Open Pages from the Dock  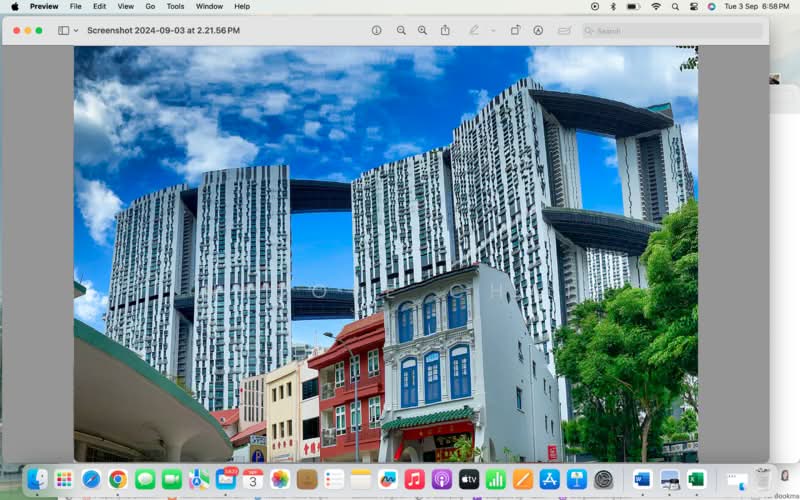(523, 480)
